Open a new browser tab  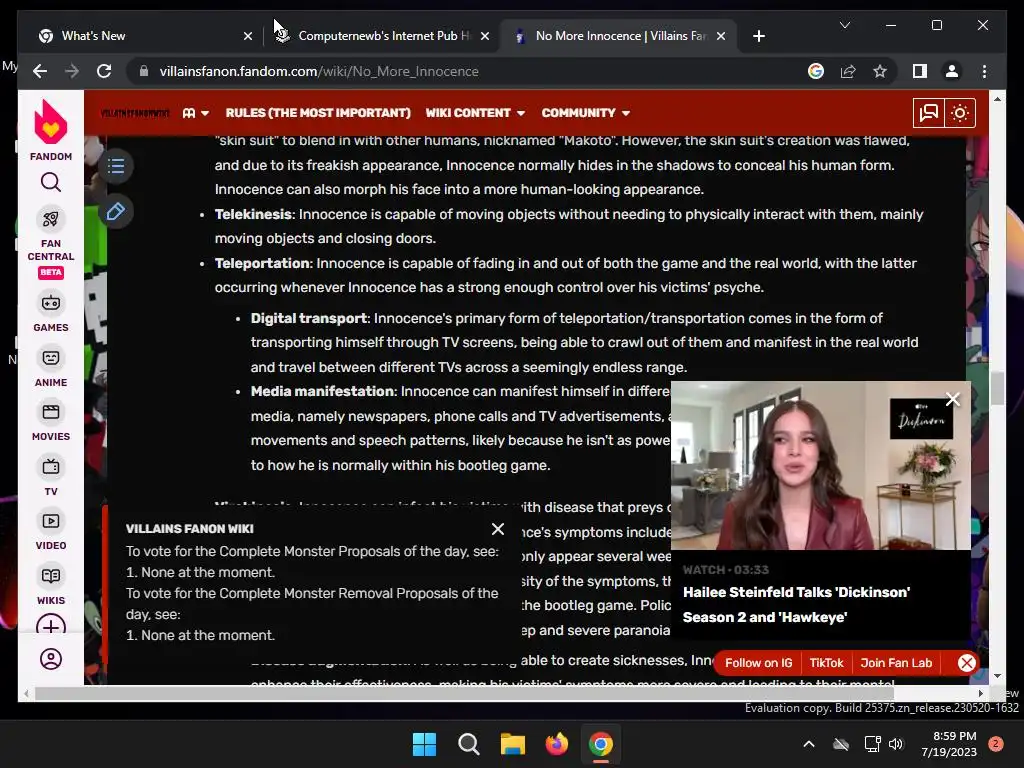point(758,36)
